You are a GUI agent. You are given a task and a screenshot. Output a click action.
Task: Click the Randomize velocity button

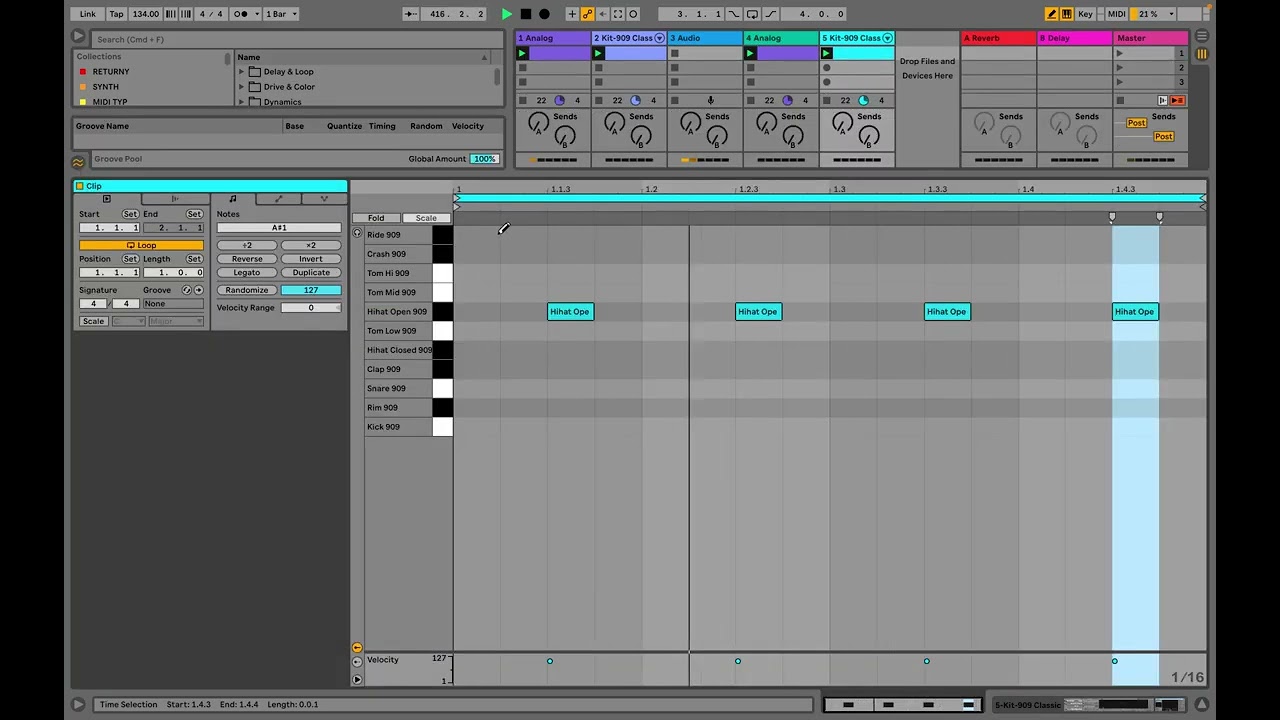tap(247, 290)
